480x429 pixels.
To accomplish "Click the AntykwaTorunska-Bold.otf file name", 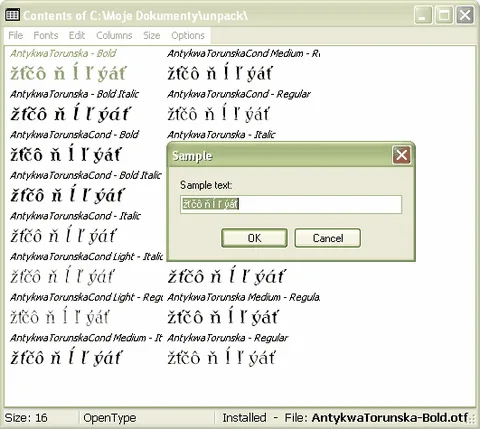I will pos(390,418).
